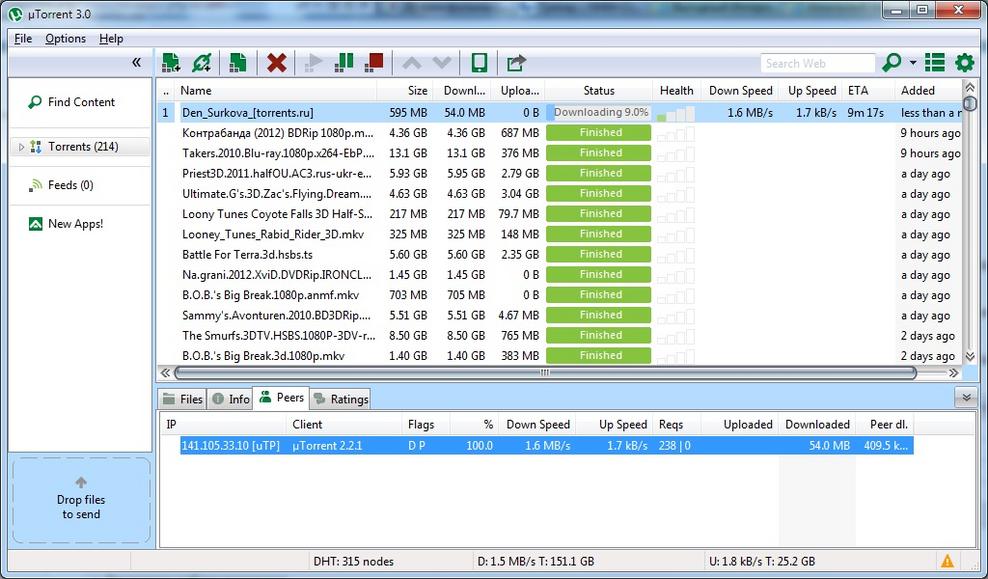This screenshot has height=579, width=988.
Task: Click the Create New Torrent icon
Action: click(x=238, y=62)
